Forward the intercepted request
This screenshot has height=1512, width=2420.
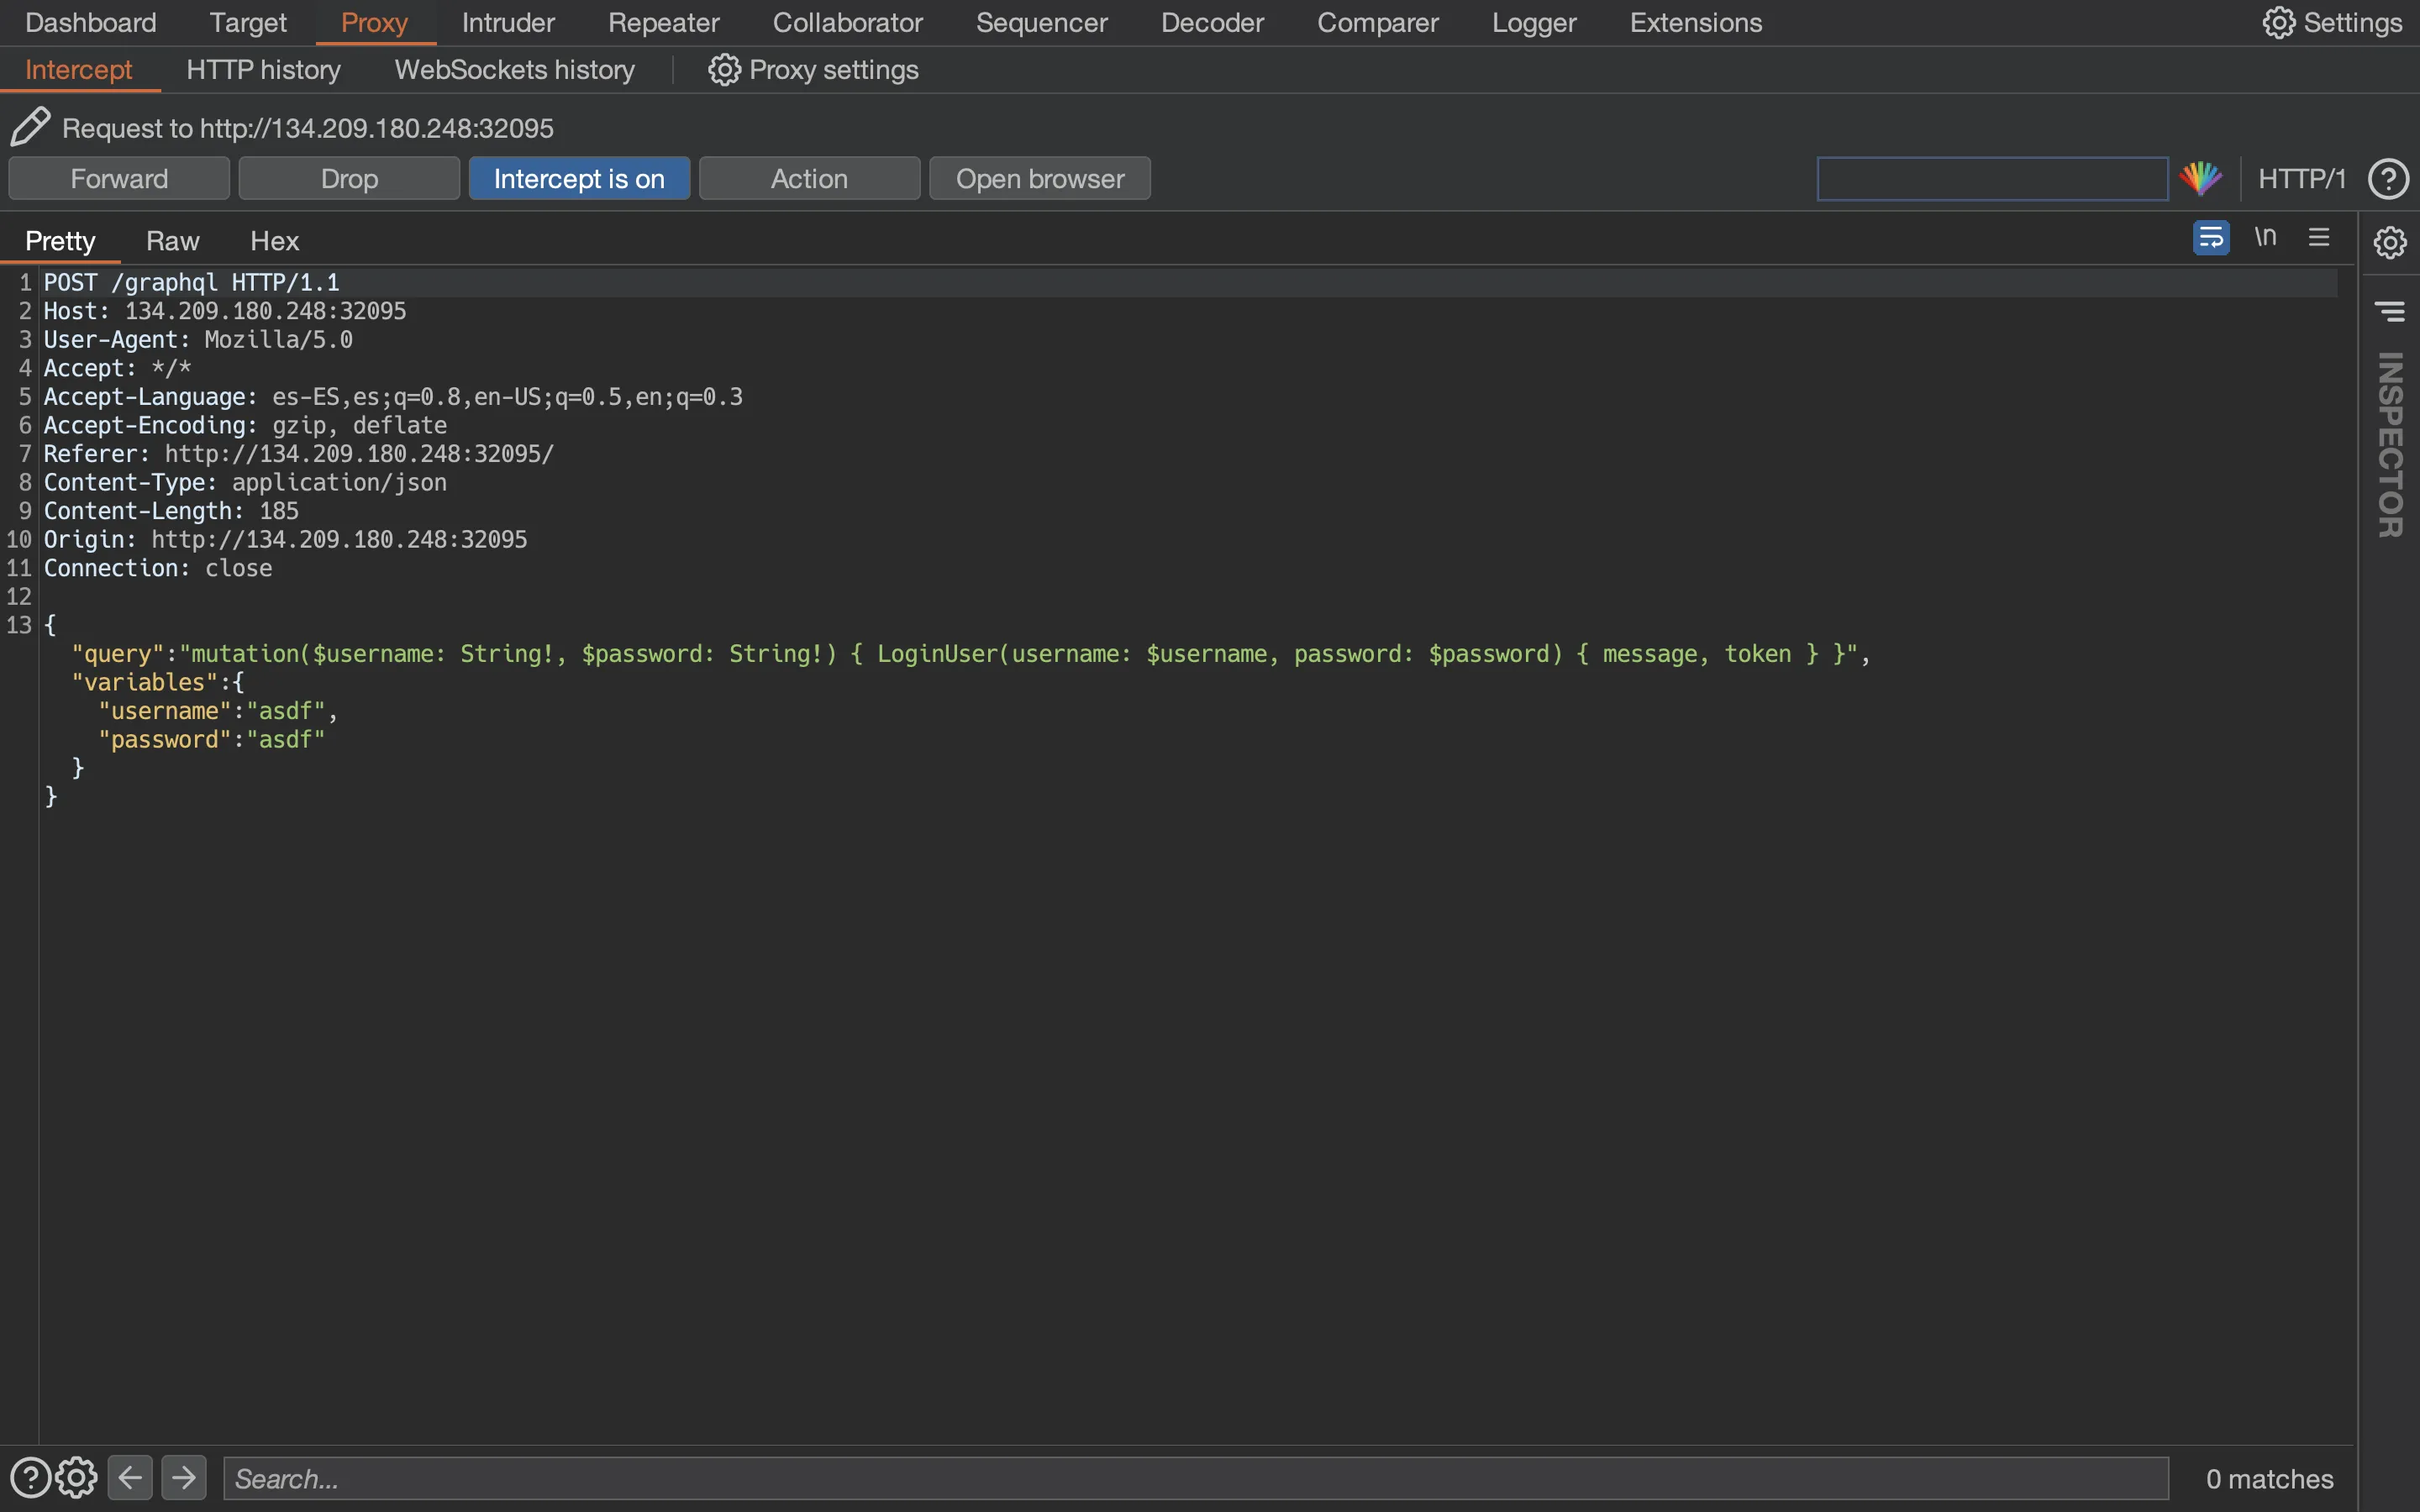(x=119, y=178)
